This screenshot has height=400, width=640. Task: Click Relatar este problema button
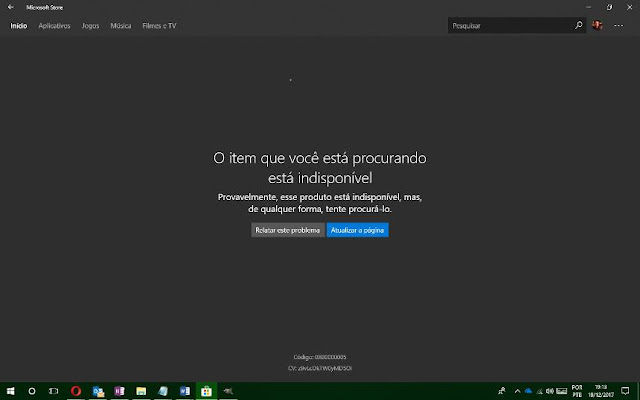[288, 230]
